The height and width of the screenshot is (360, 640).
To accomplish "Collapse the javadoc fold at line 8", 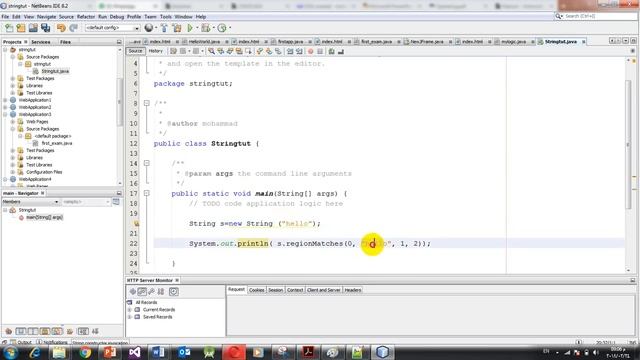I will click(147, 103).
